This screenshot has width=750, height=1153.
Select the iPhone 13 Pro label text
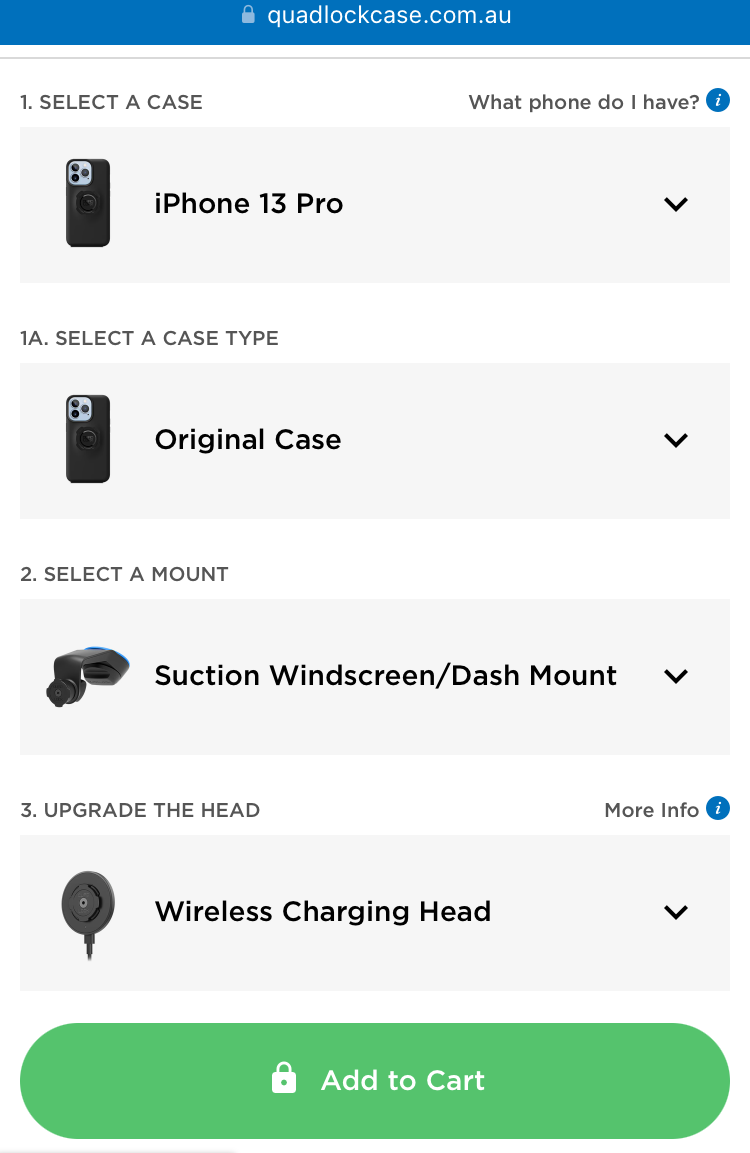click(x=249, y=204)
